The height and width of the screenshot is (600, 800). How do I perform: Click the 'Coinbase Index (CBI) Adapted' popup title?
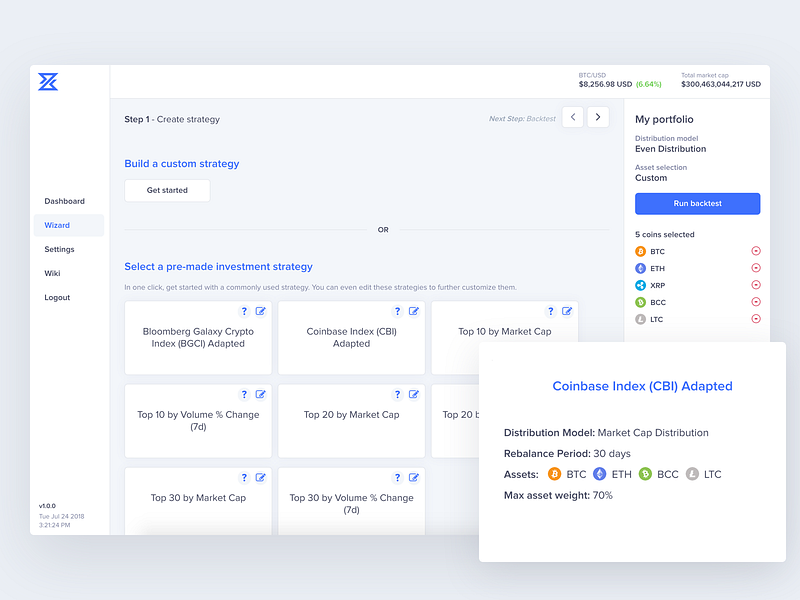pyautogui.click(x=642, y=386)
